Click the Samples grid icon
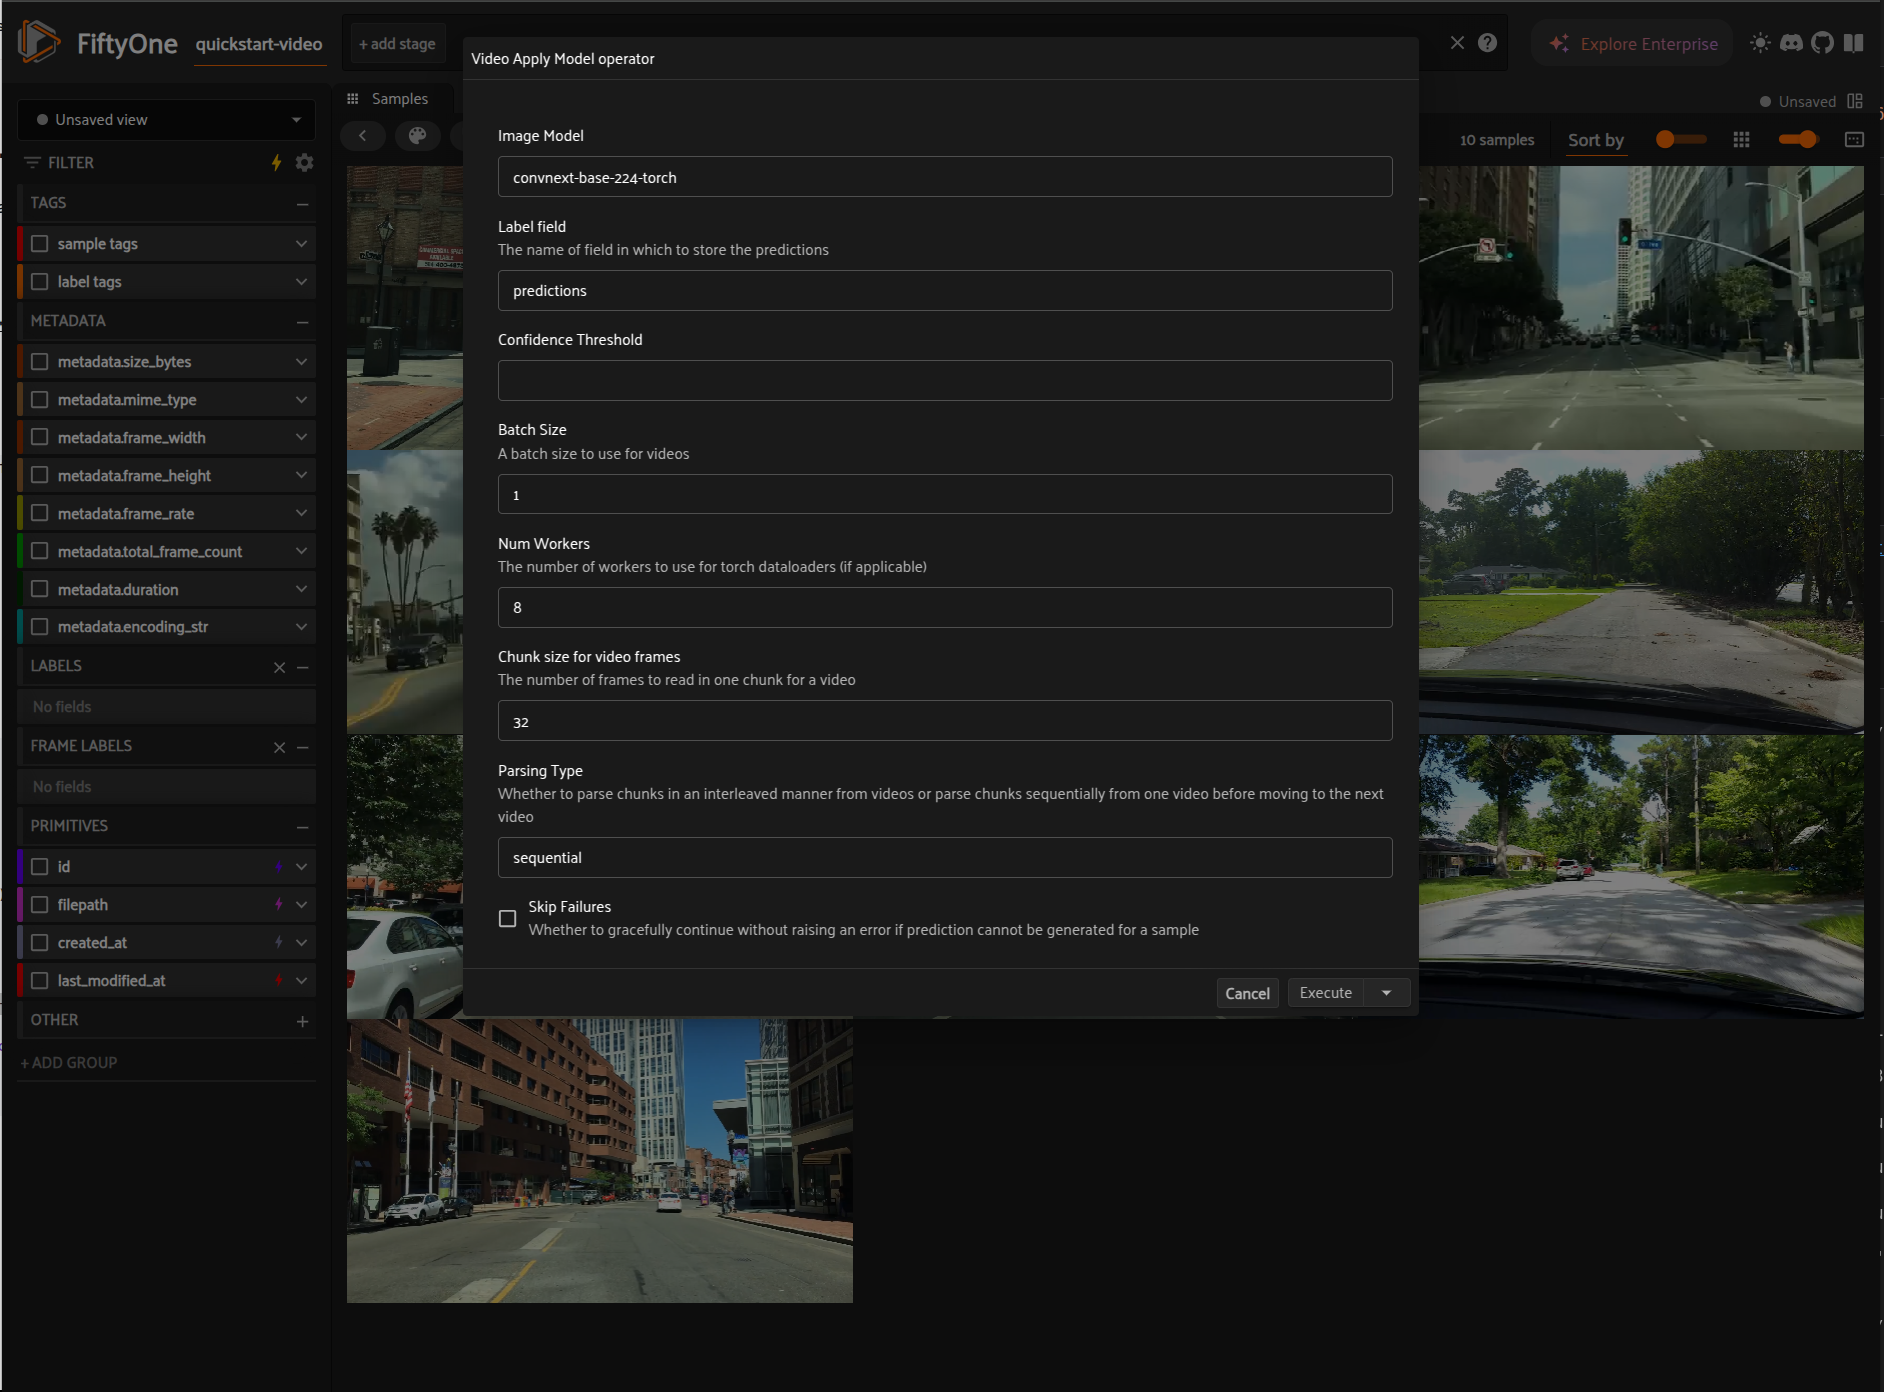Viewport: 1884px width, 1392px height. tap(353, 98)
